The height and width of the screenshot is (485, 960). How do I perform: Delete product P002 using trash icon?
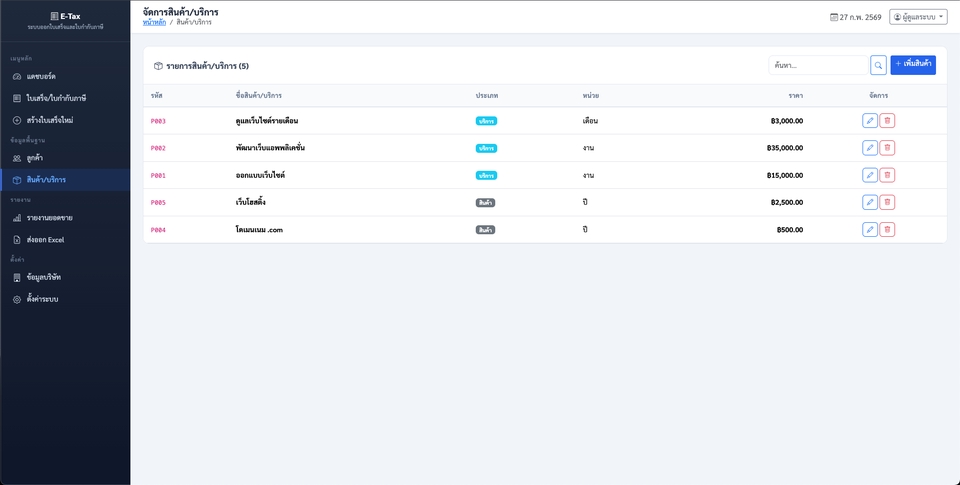point(887,148)
